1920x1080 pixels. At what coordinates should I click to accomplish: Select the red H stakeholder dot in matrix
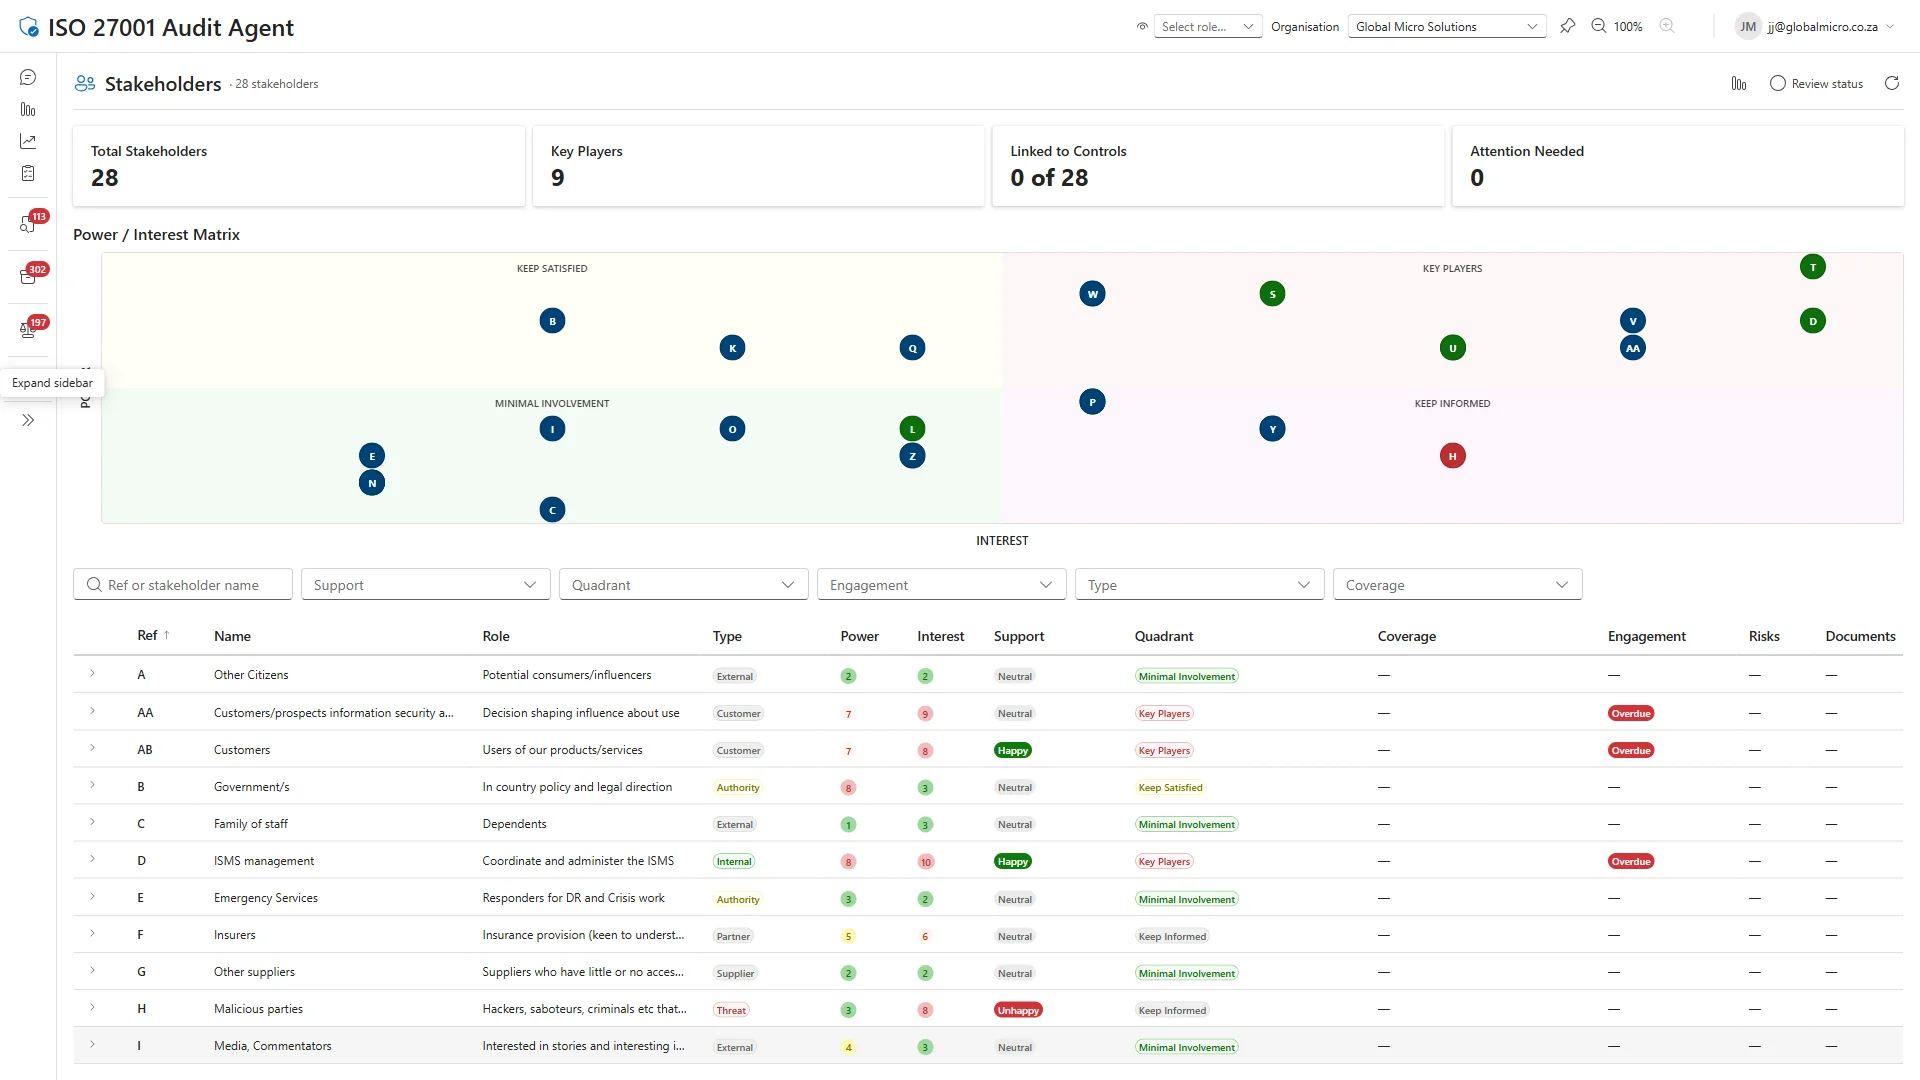click(x=1452, y=457)
